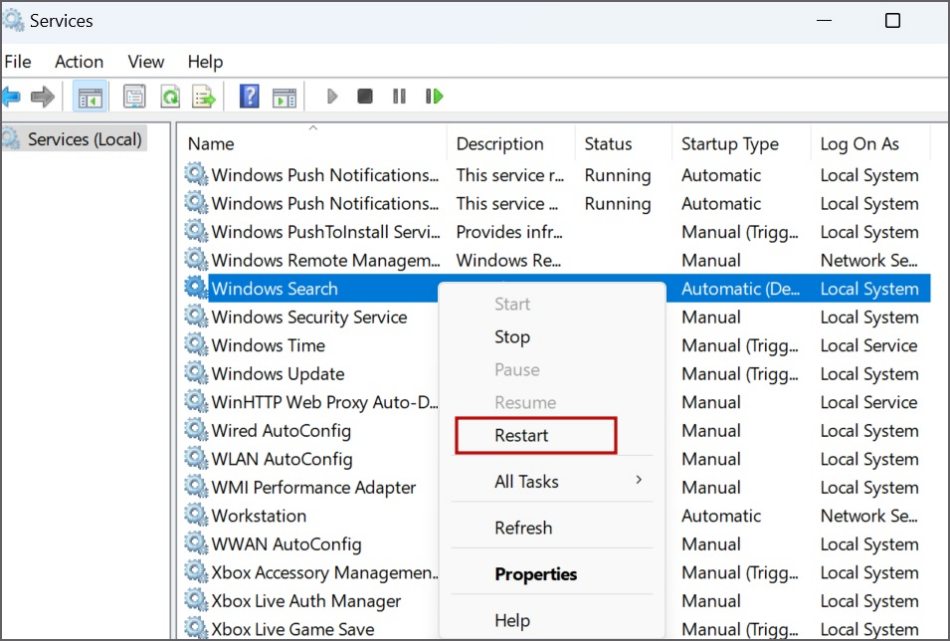Select the Windows Update service
This screenshot has height=641, width=950.
point(278,374)
